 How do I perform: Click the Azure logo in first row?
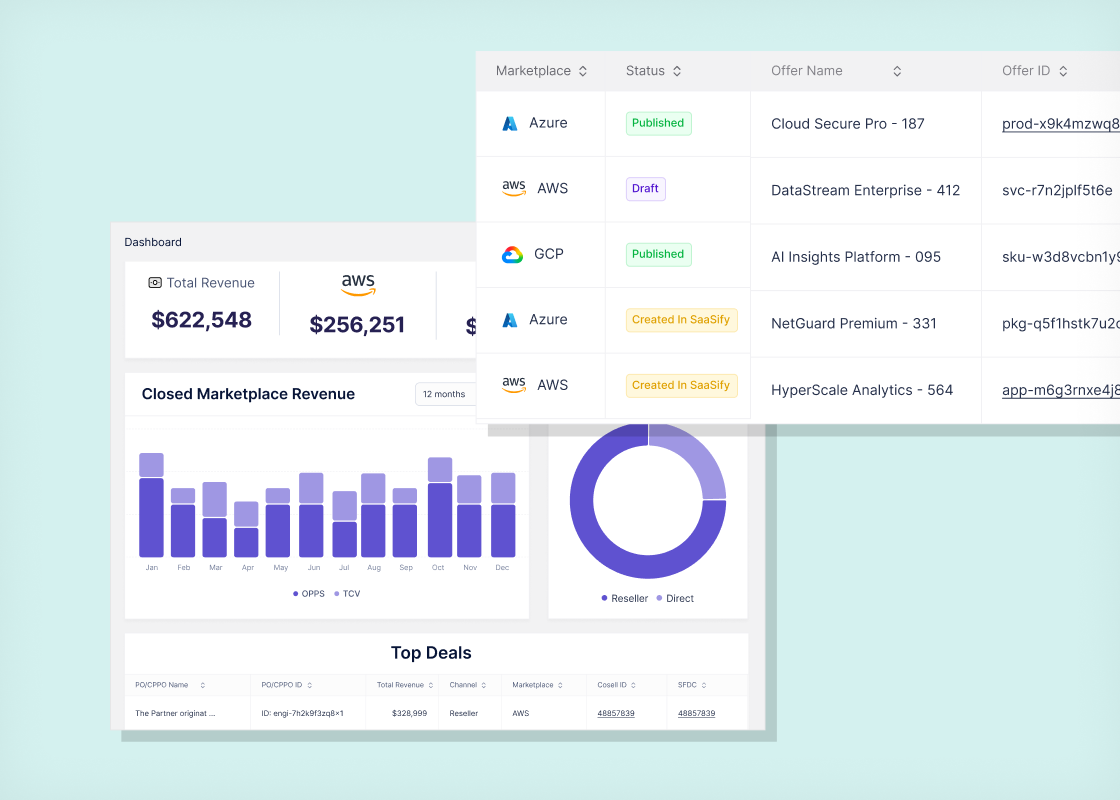pyautogui.click(x=509, y=124)
